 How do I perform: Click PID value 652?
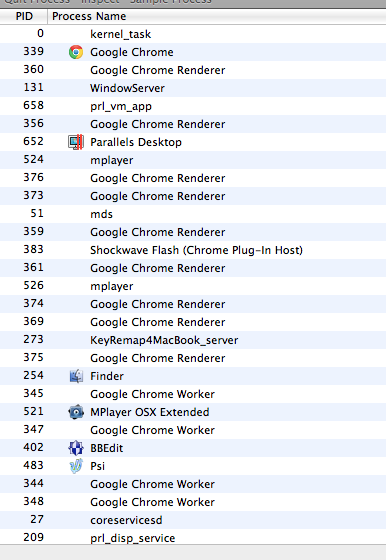(x=34, y=141)
